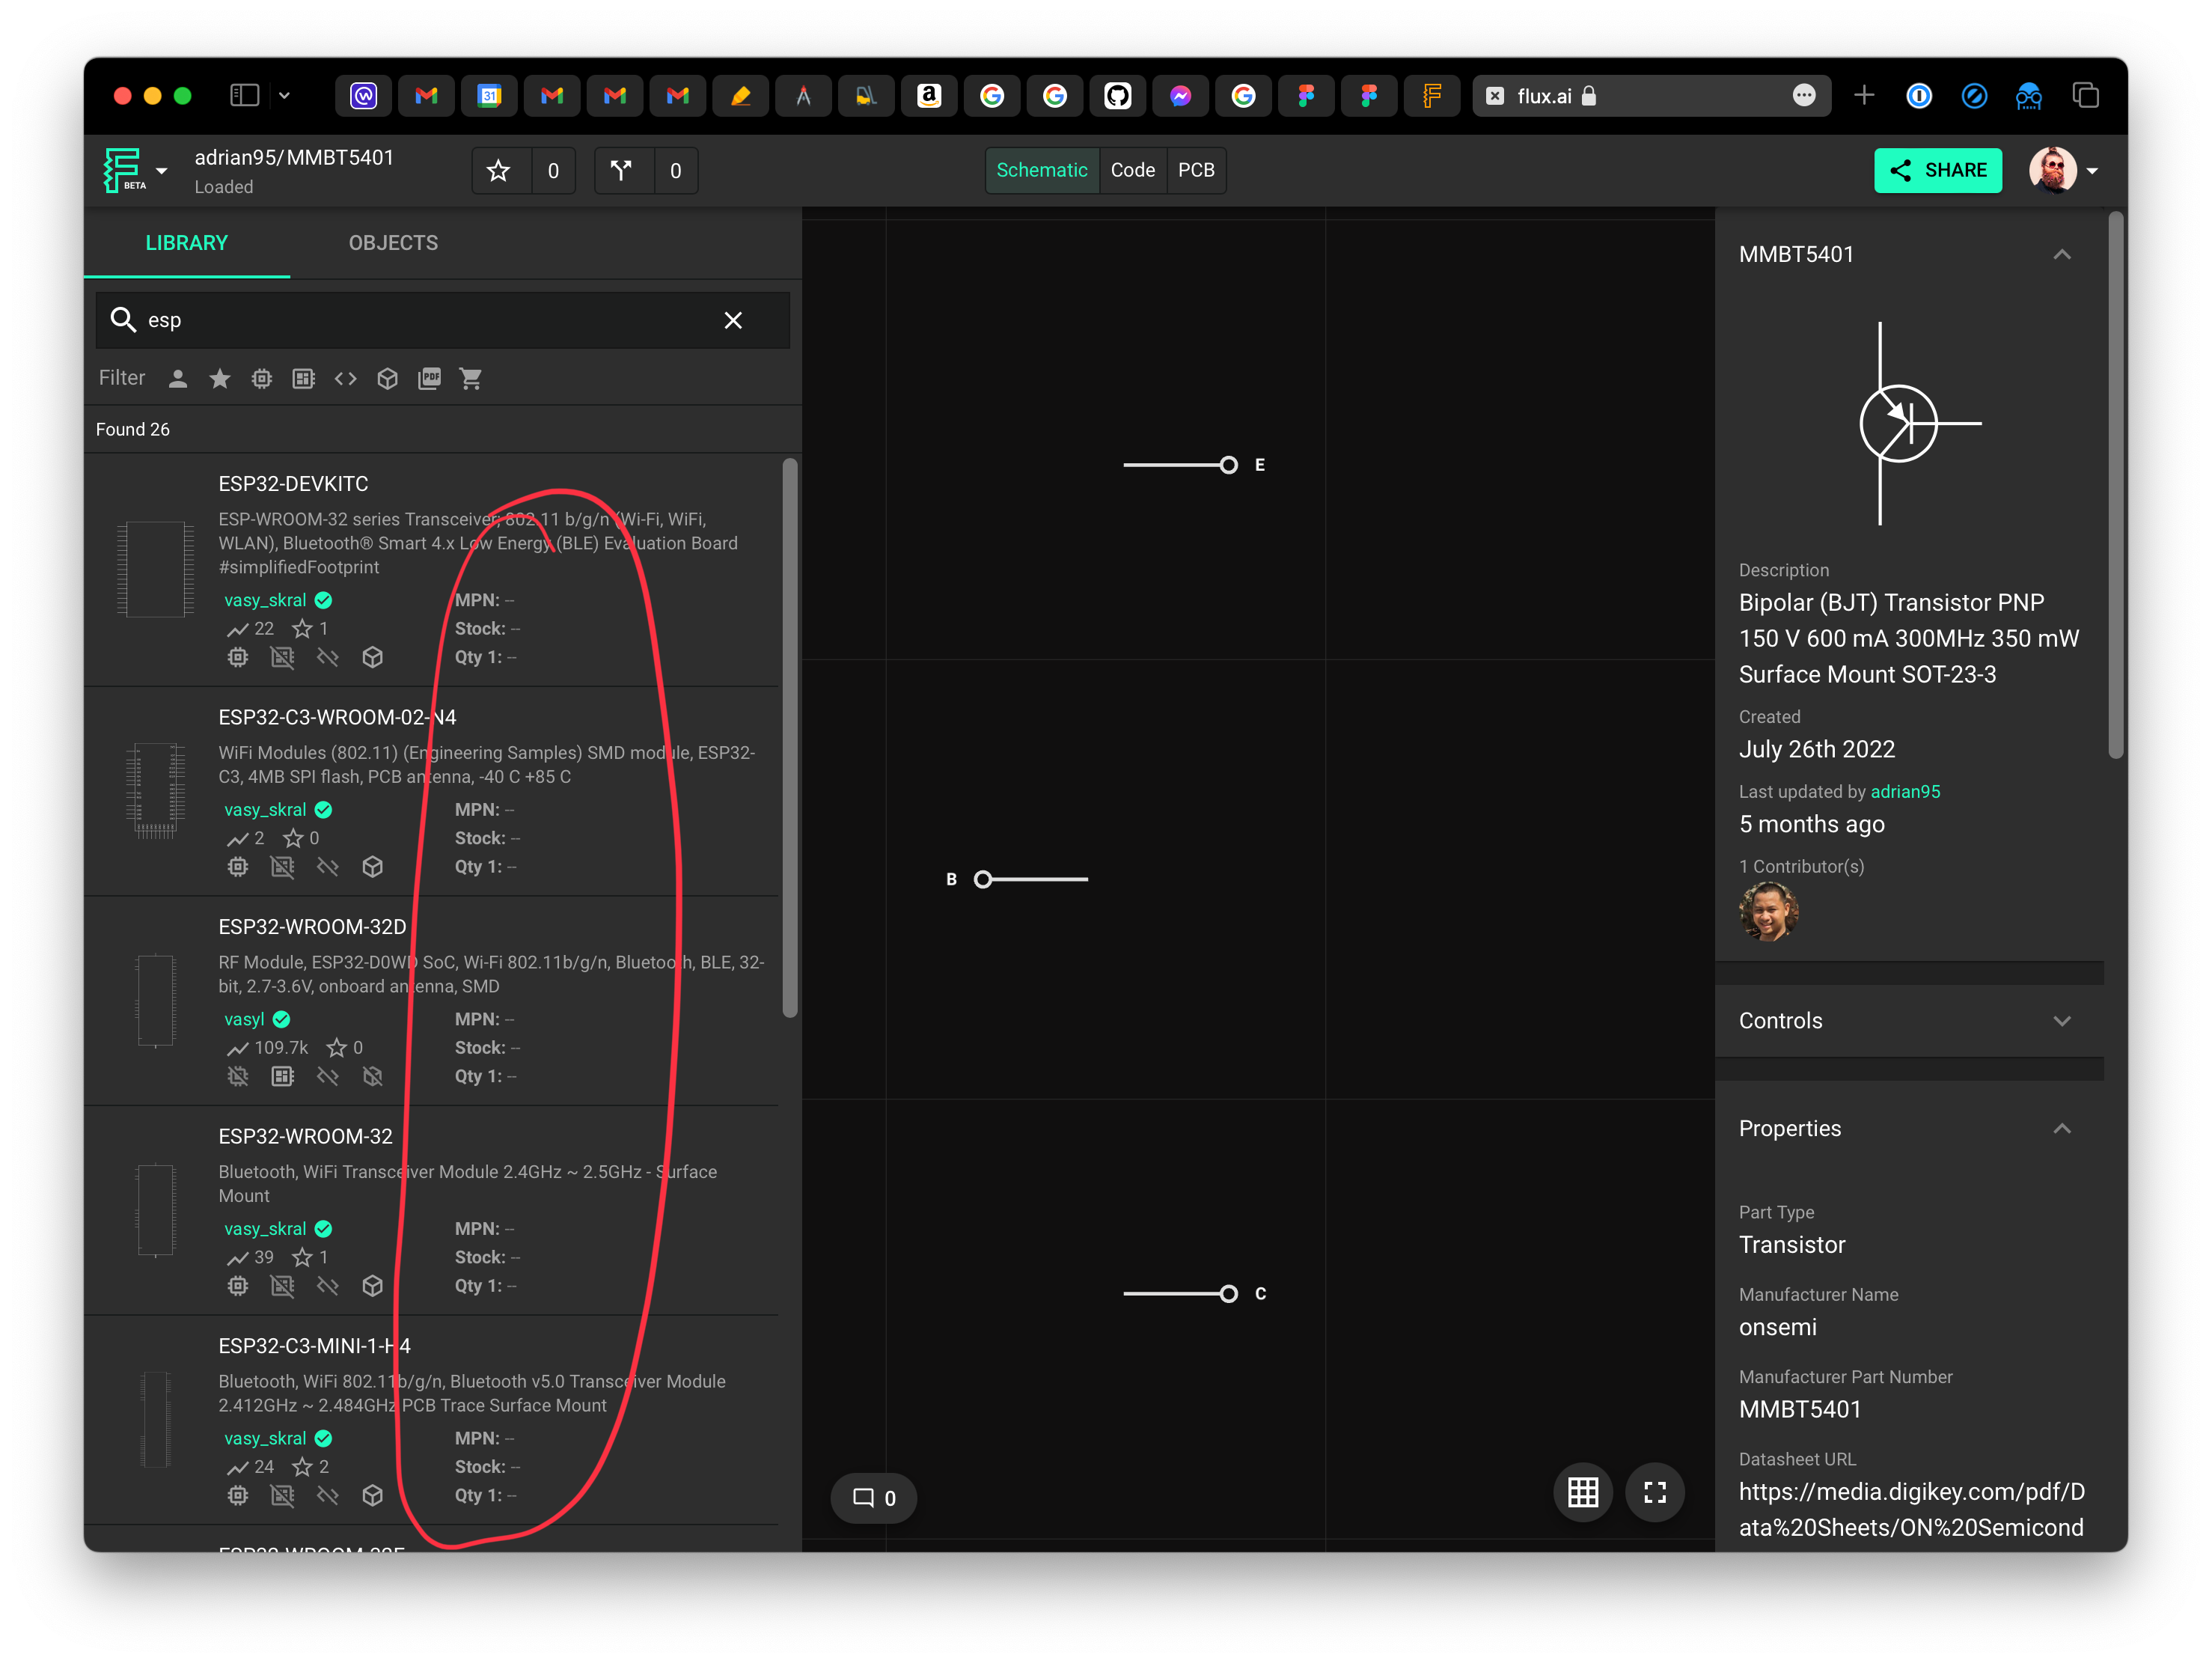Click the unlinked icon on ESP32-C3-WROOM-02-N4
This screenshot has height=1663, width=2212.
[328, 867]
